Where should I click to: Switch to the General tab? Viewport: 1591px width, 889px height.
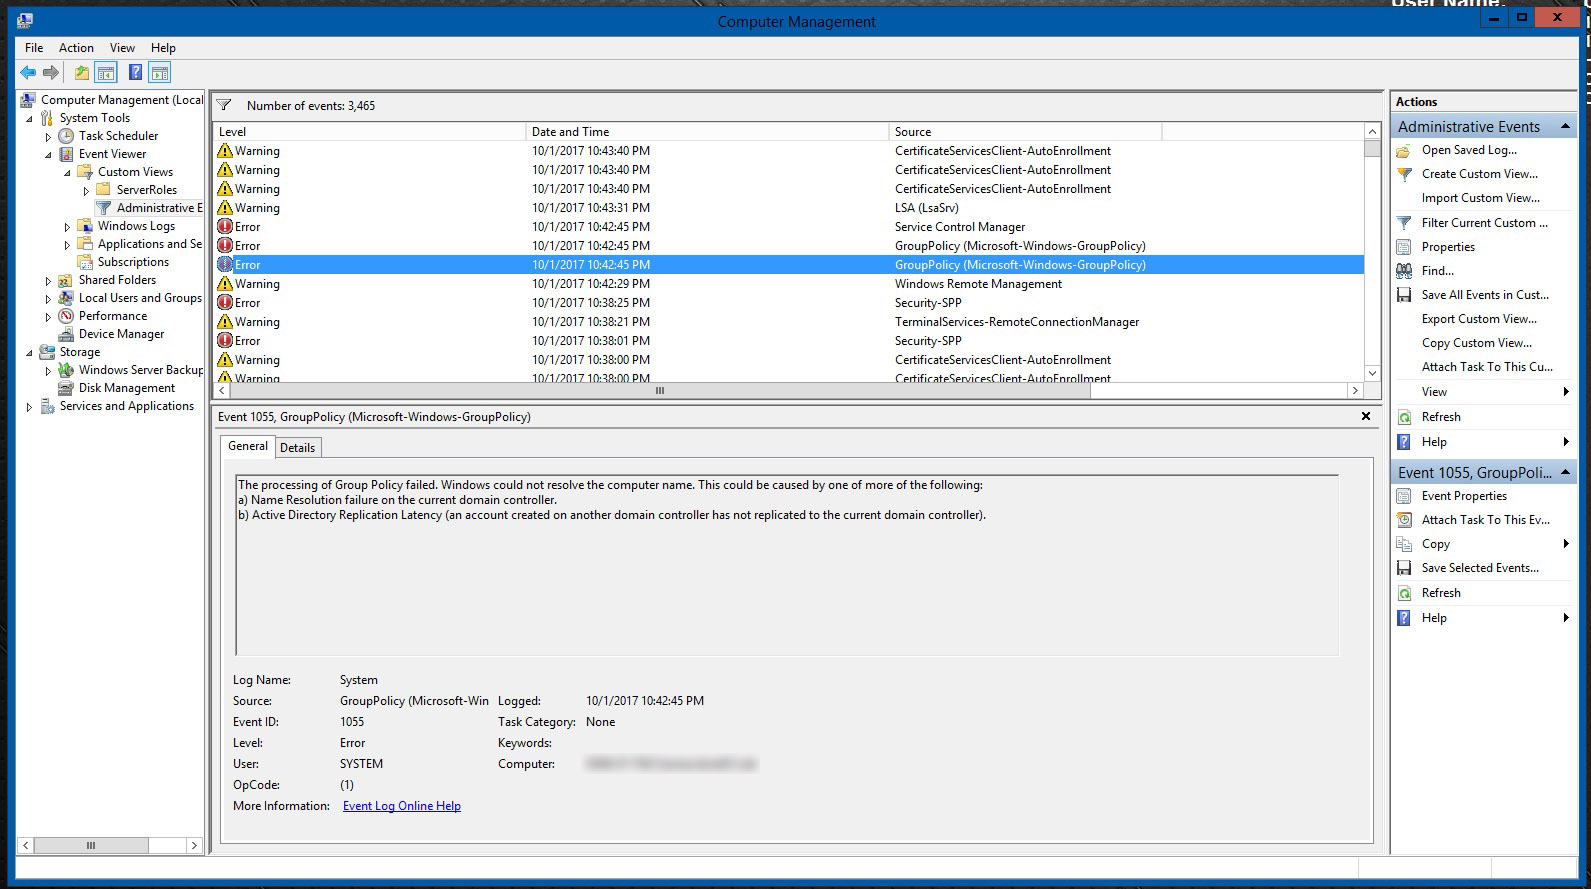click(x=248, y=446)
